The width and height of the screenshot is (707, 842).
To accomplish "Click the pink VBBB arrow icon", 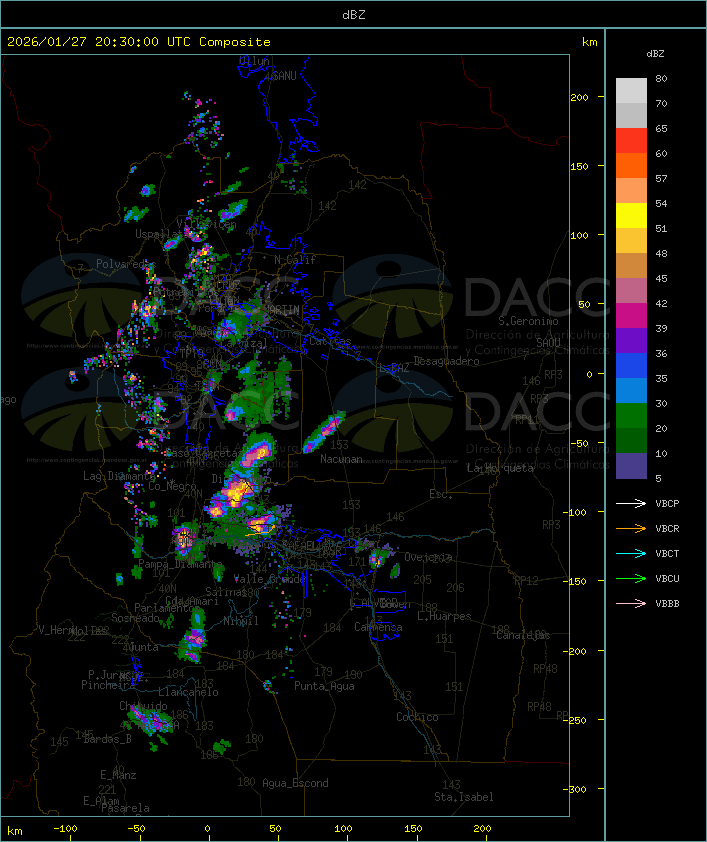I will pos(631,603).
